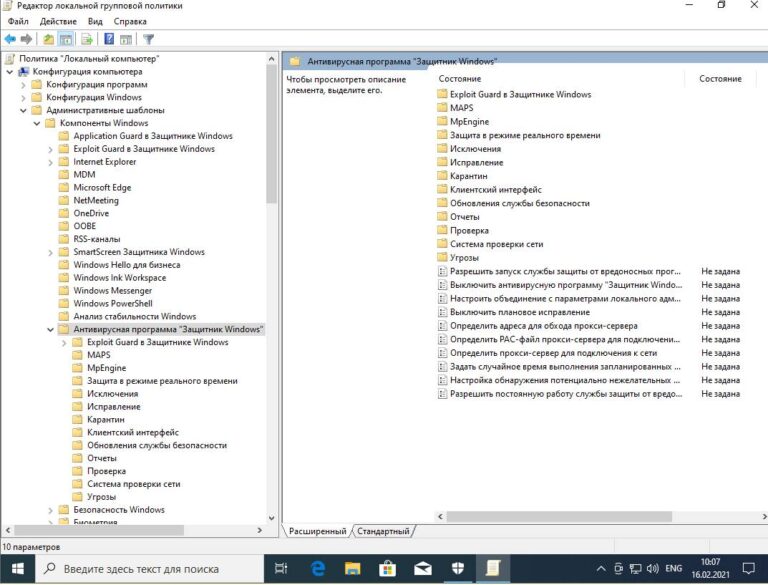Image resolution: width=768 pixels, height=585 pixels.
Task: Open Microsoft Store from the taskbar
Action: coord(387,568)
